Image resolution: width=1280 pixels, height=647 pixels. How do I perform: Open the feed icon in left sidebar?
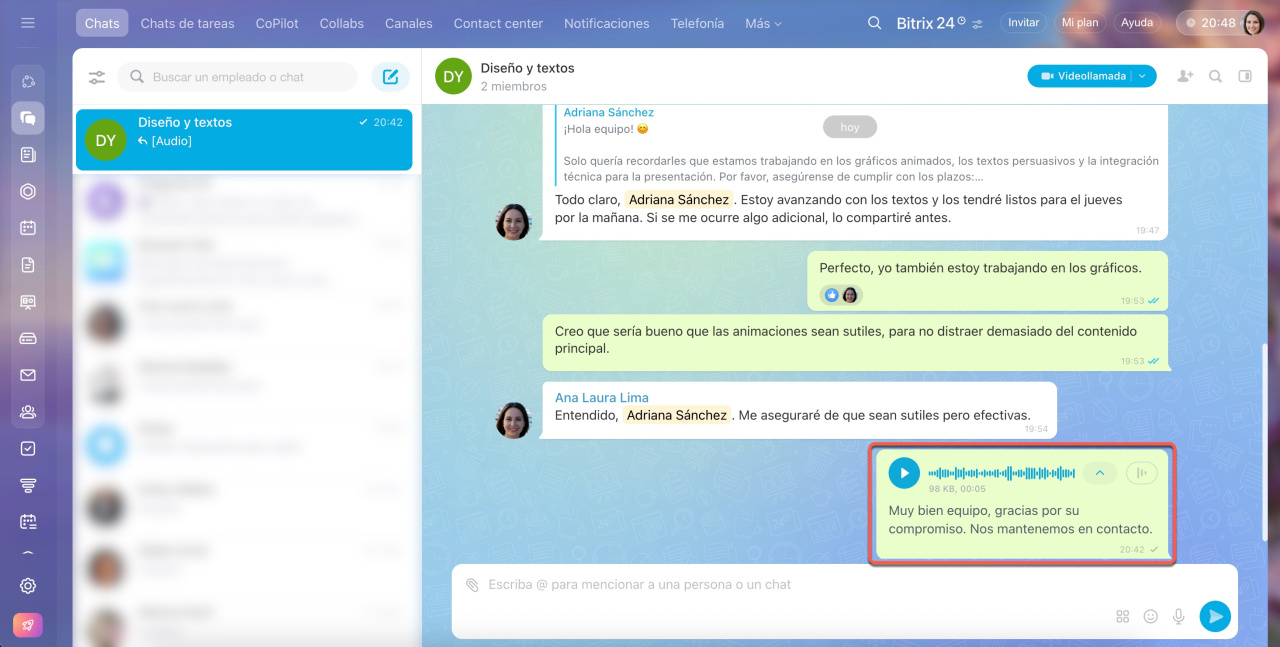click(28, 155)
